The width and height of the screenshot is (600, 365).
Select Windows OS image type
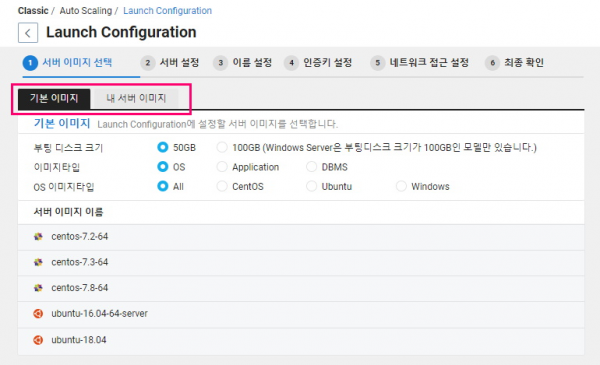tap(401, 186)
